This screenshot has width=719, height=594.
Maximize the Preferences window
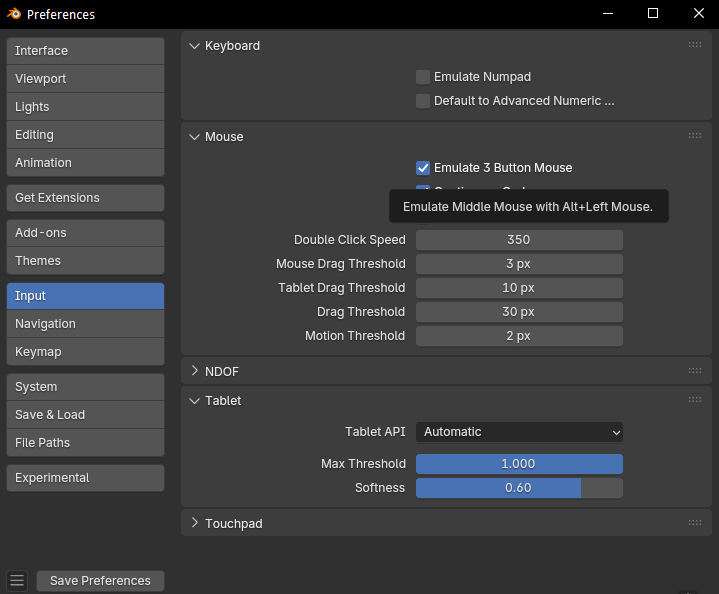[653, 14]
